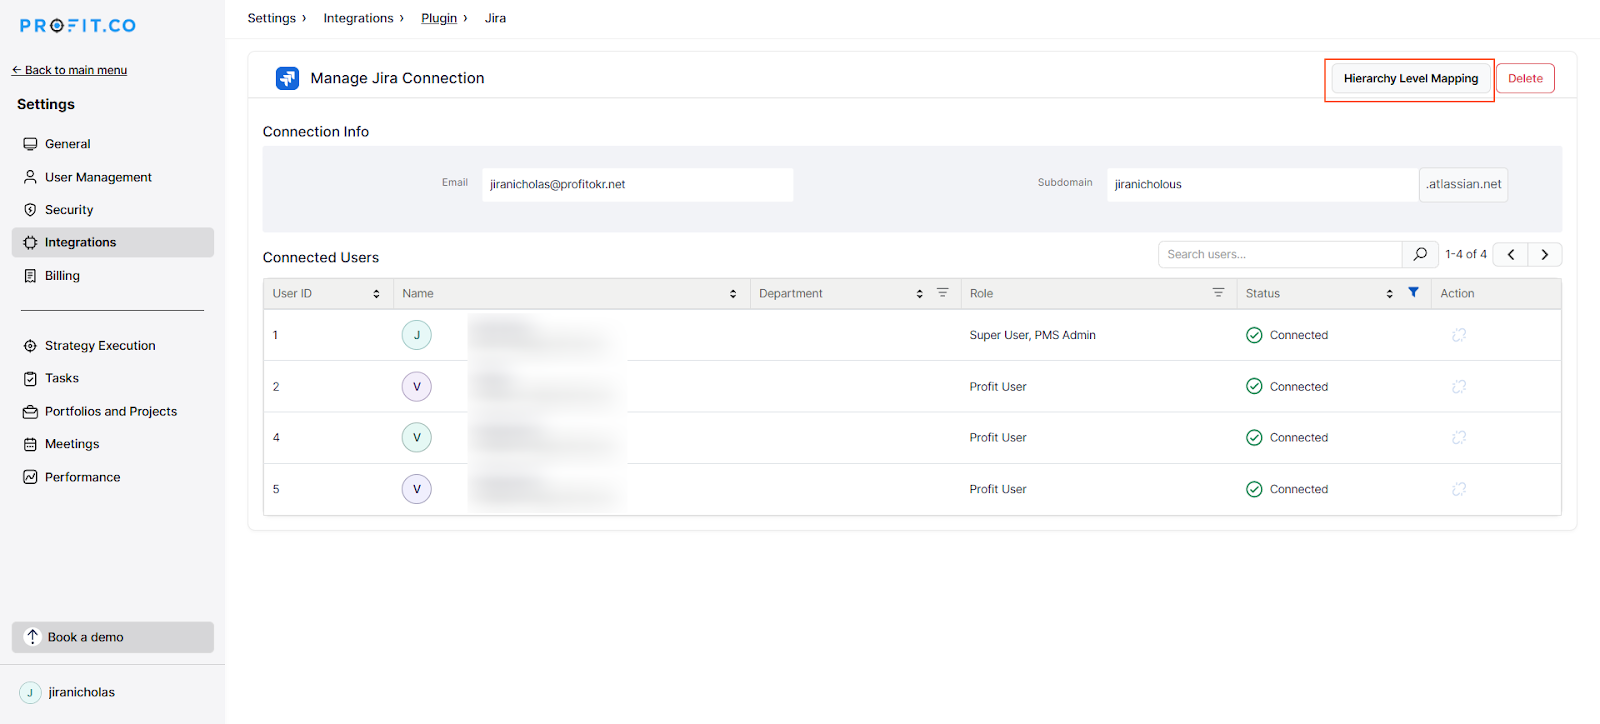
Task: Click the Connected Users heading
Action: click(321, 257)
